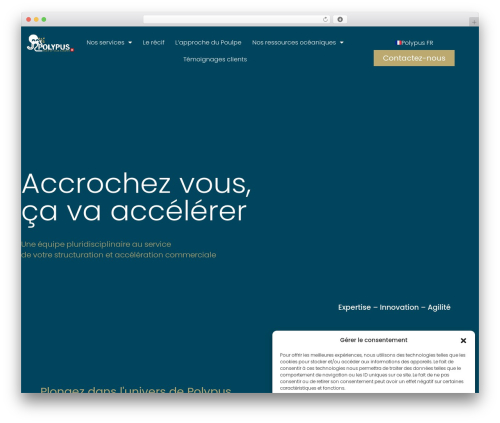The width and height of the screenshot is (500, 423).
Task: Click the Gérer le consentement dialog title
Action: coord(373,340)
